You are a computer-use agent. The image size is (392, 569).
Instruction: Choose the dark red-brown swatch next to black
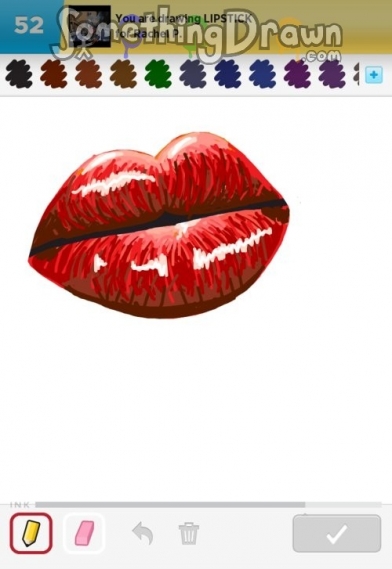[x=54, y=74]
